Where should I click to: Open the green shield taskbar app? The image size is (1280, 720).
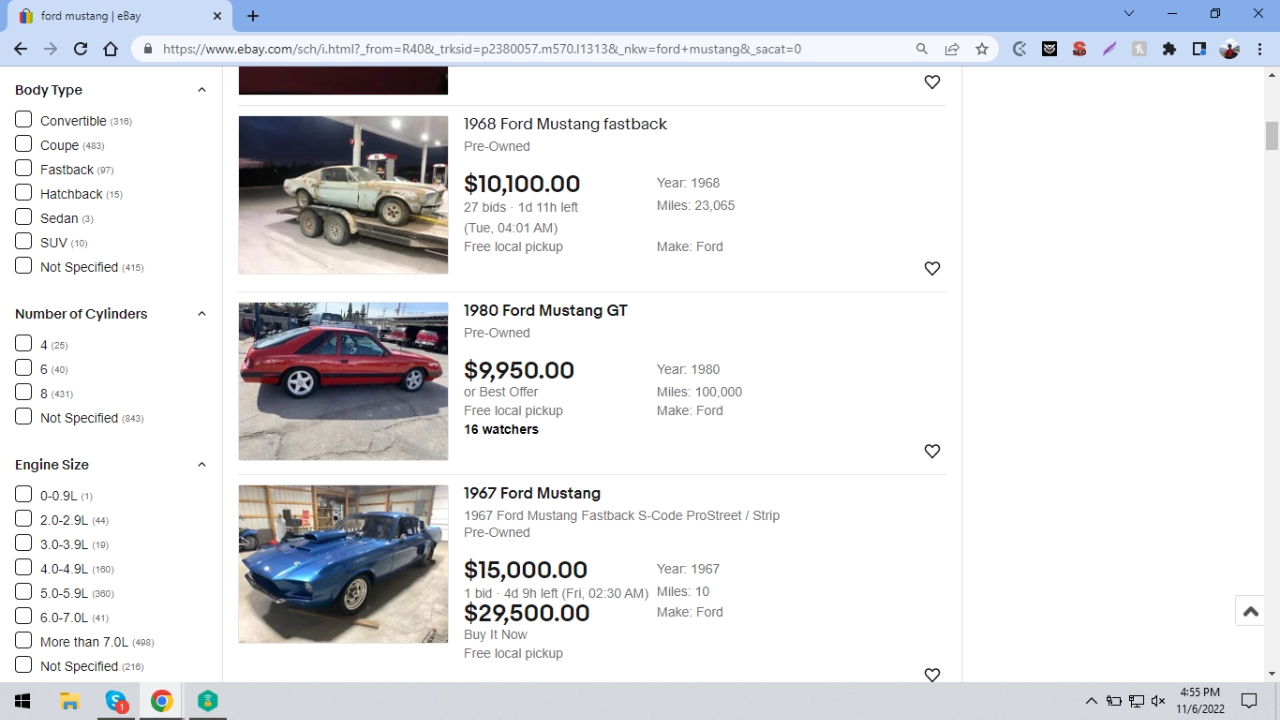pyautogui.click(x=208, y=701)
